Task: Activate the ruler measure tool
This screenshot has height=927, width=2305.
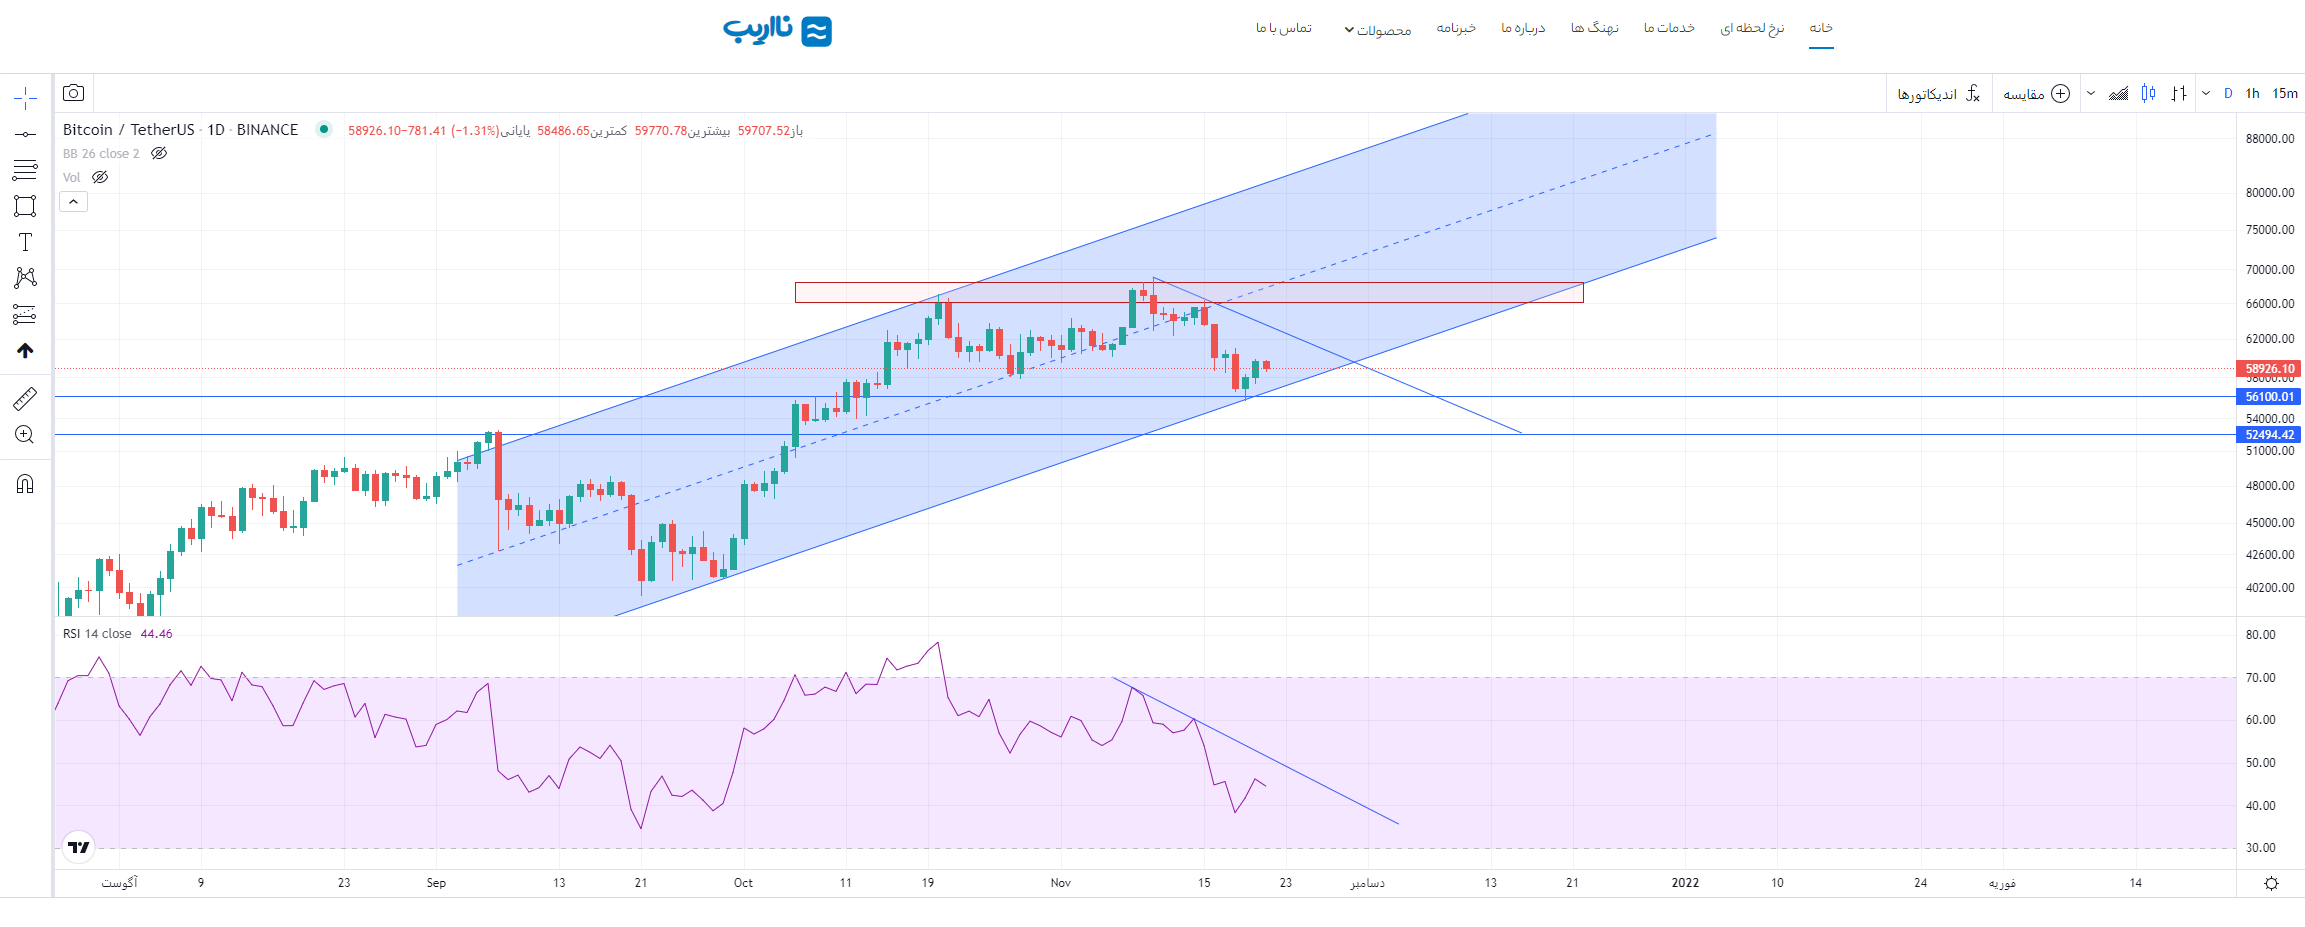Action: click(x=25, y=399)
